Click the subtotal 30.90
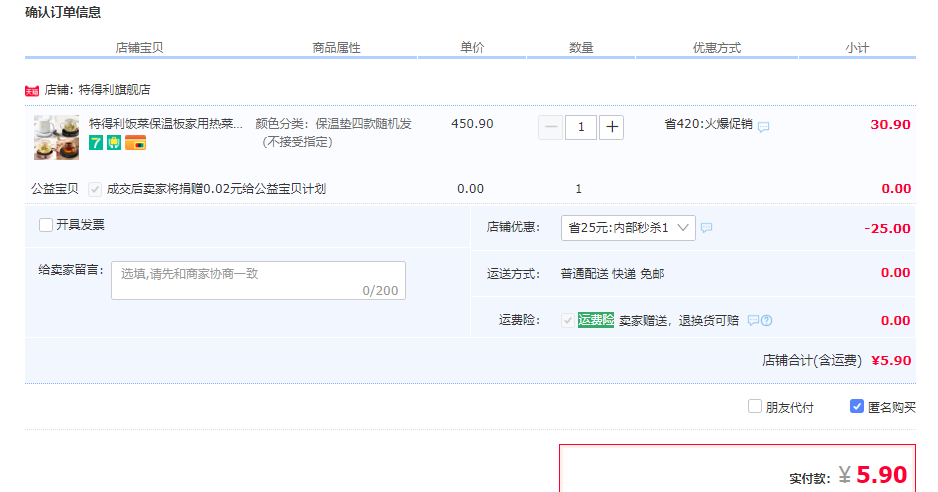Image resolution: width=938 pixels, height=492 pixels. click(x=890, y=124)
